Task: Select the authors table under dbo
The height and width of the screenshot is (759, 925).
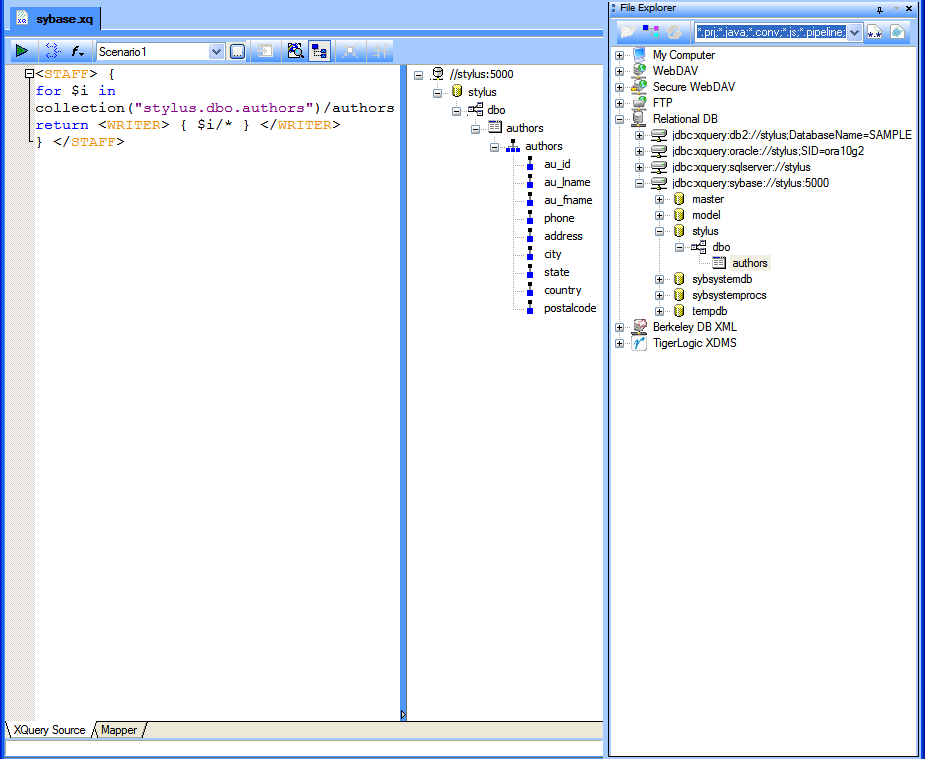Action: click(749, 262)
